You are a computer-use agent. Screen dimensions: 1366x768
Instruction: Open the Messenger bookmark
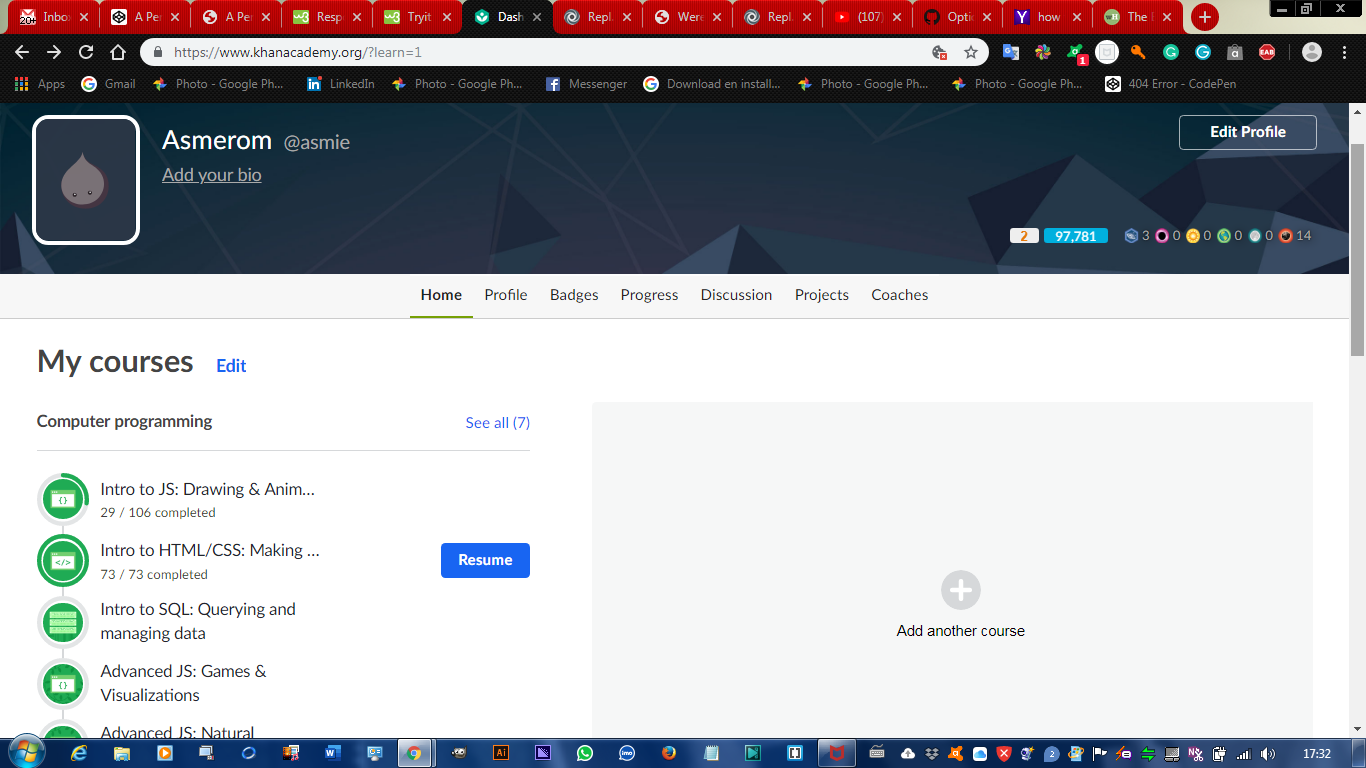click(x=586, y=84)
